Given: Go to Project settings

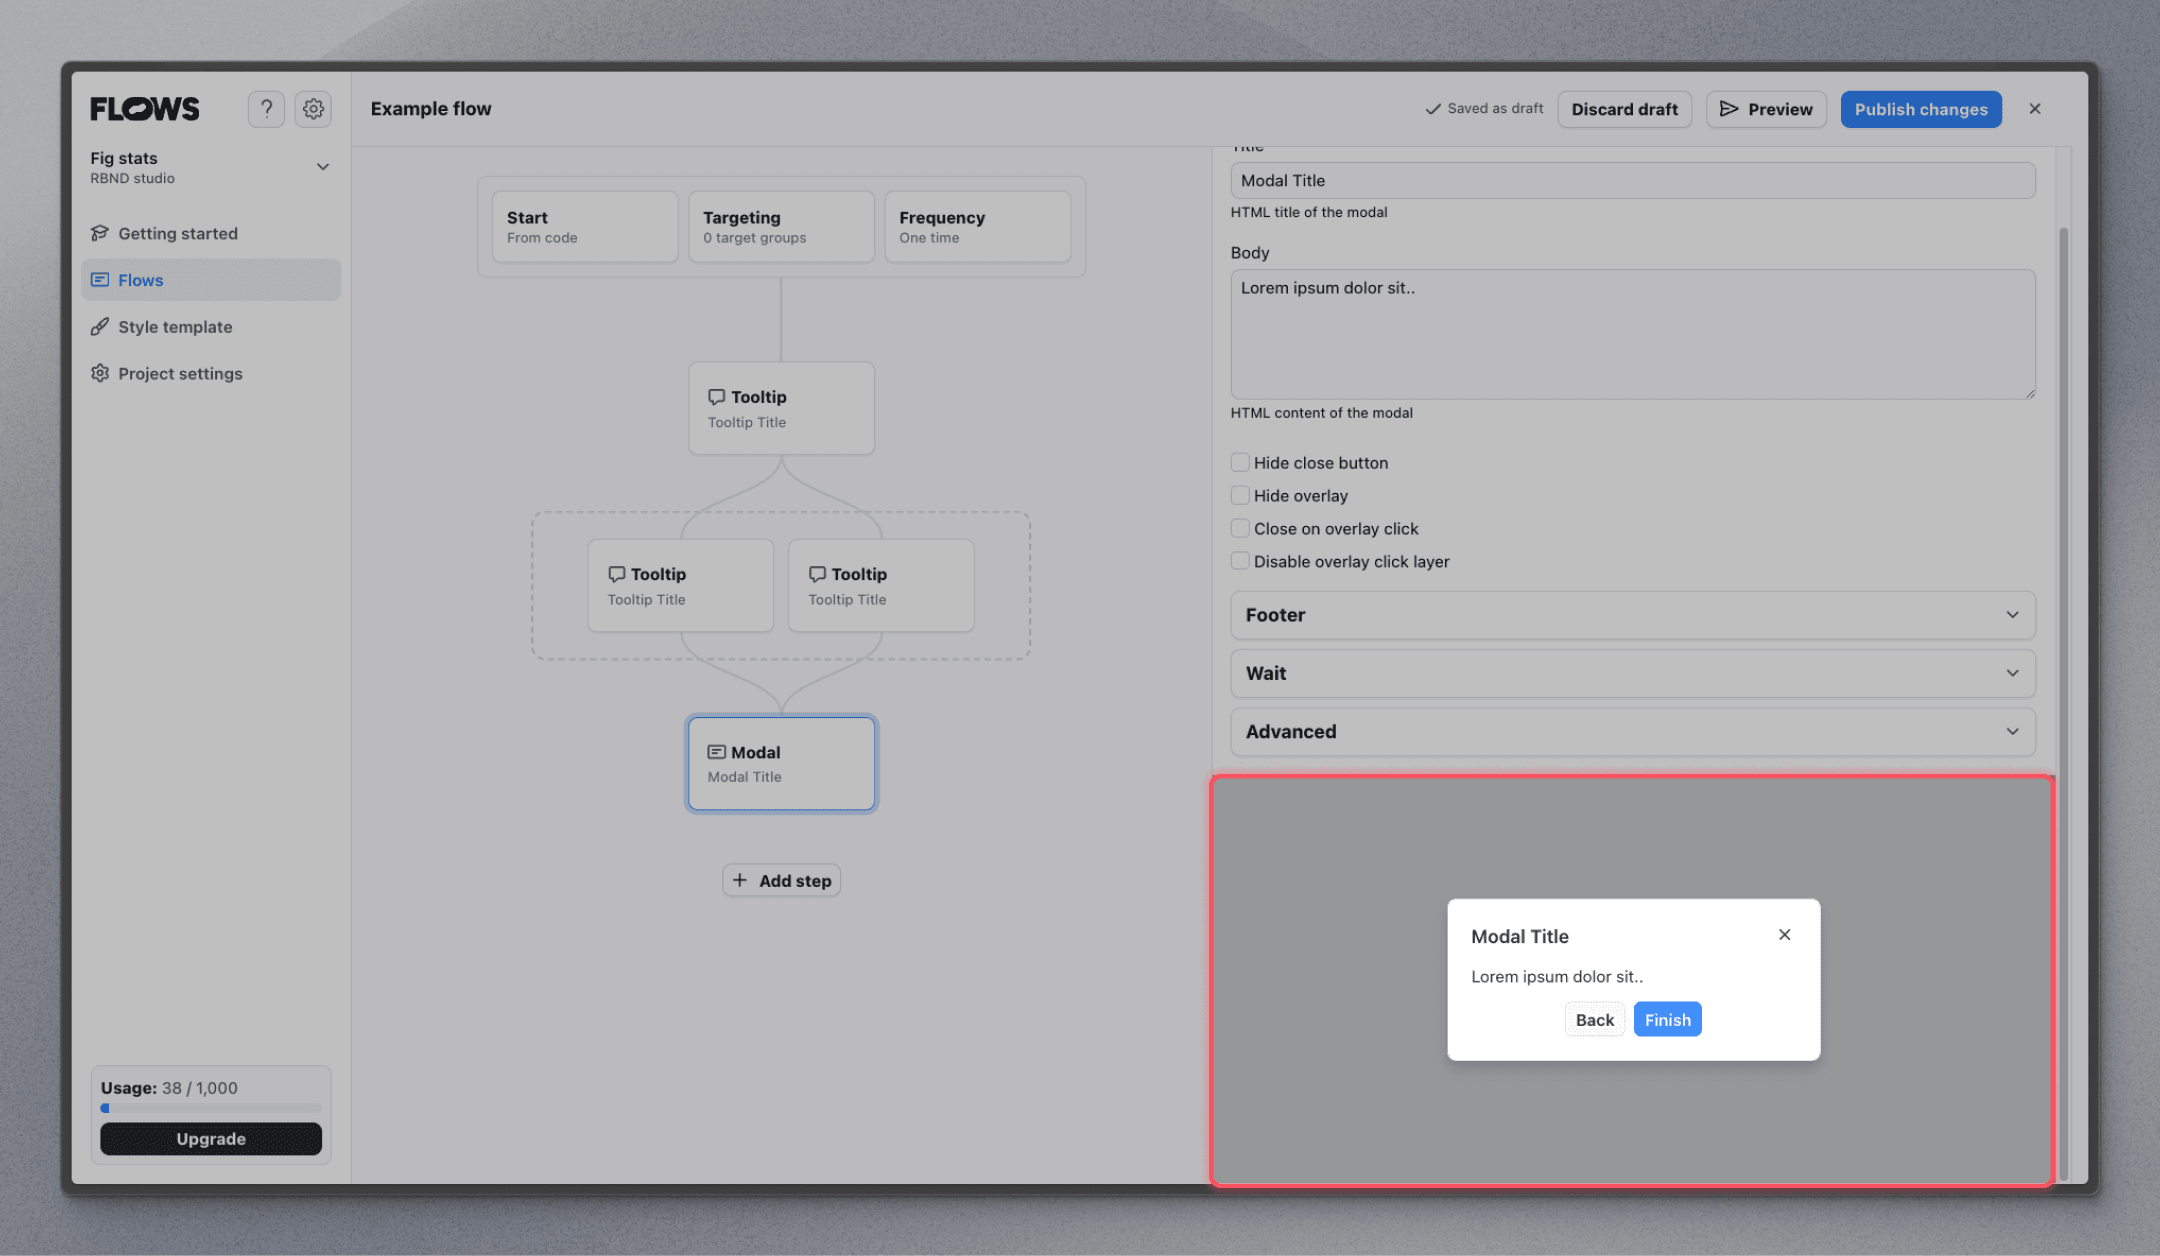Looking at the screenshot, I should coord(211,373).
